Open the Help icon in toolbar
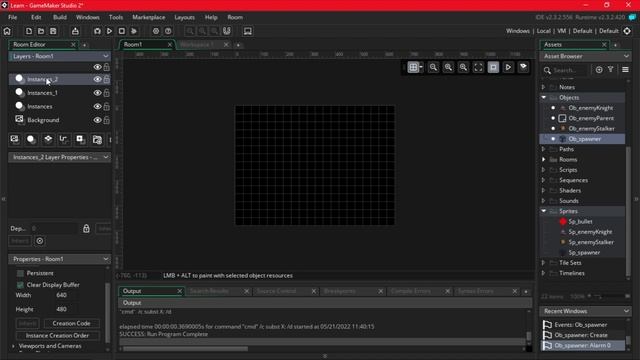Viewport: 640px width, 360px height. coord(168,31)
